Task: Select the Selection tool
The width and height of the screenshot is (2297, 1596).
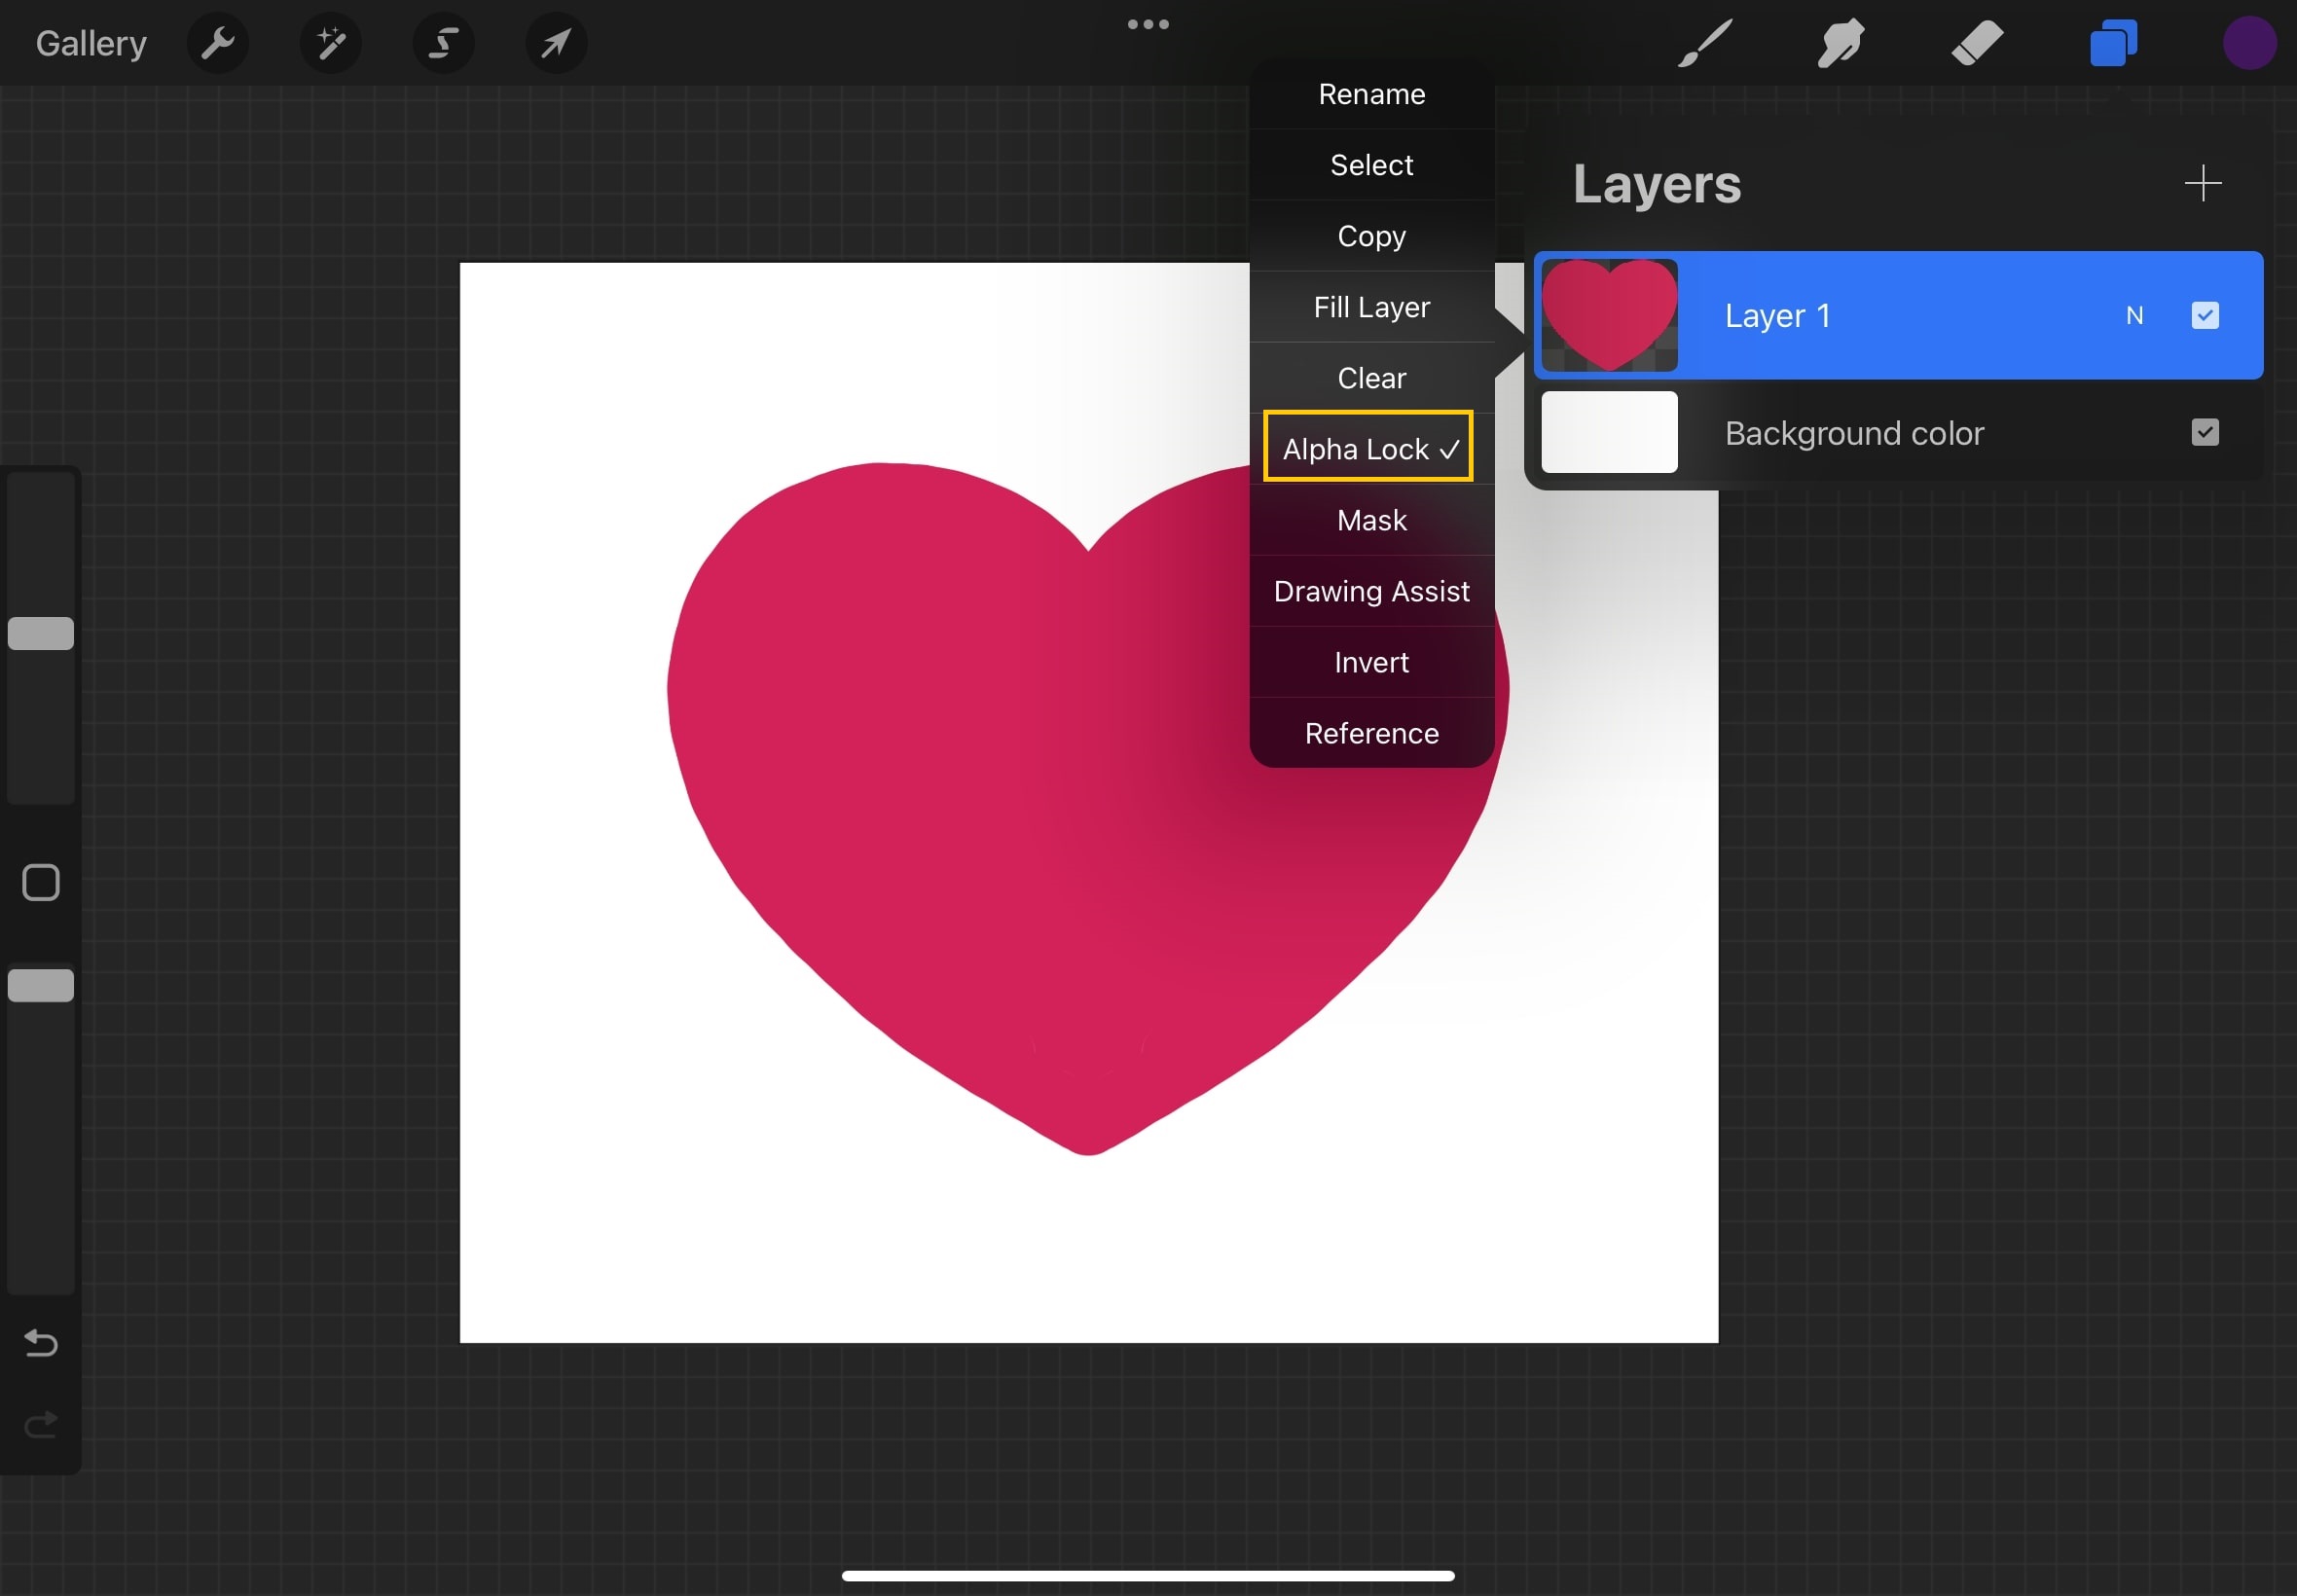Action: [443, 42]
